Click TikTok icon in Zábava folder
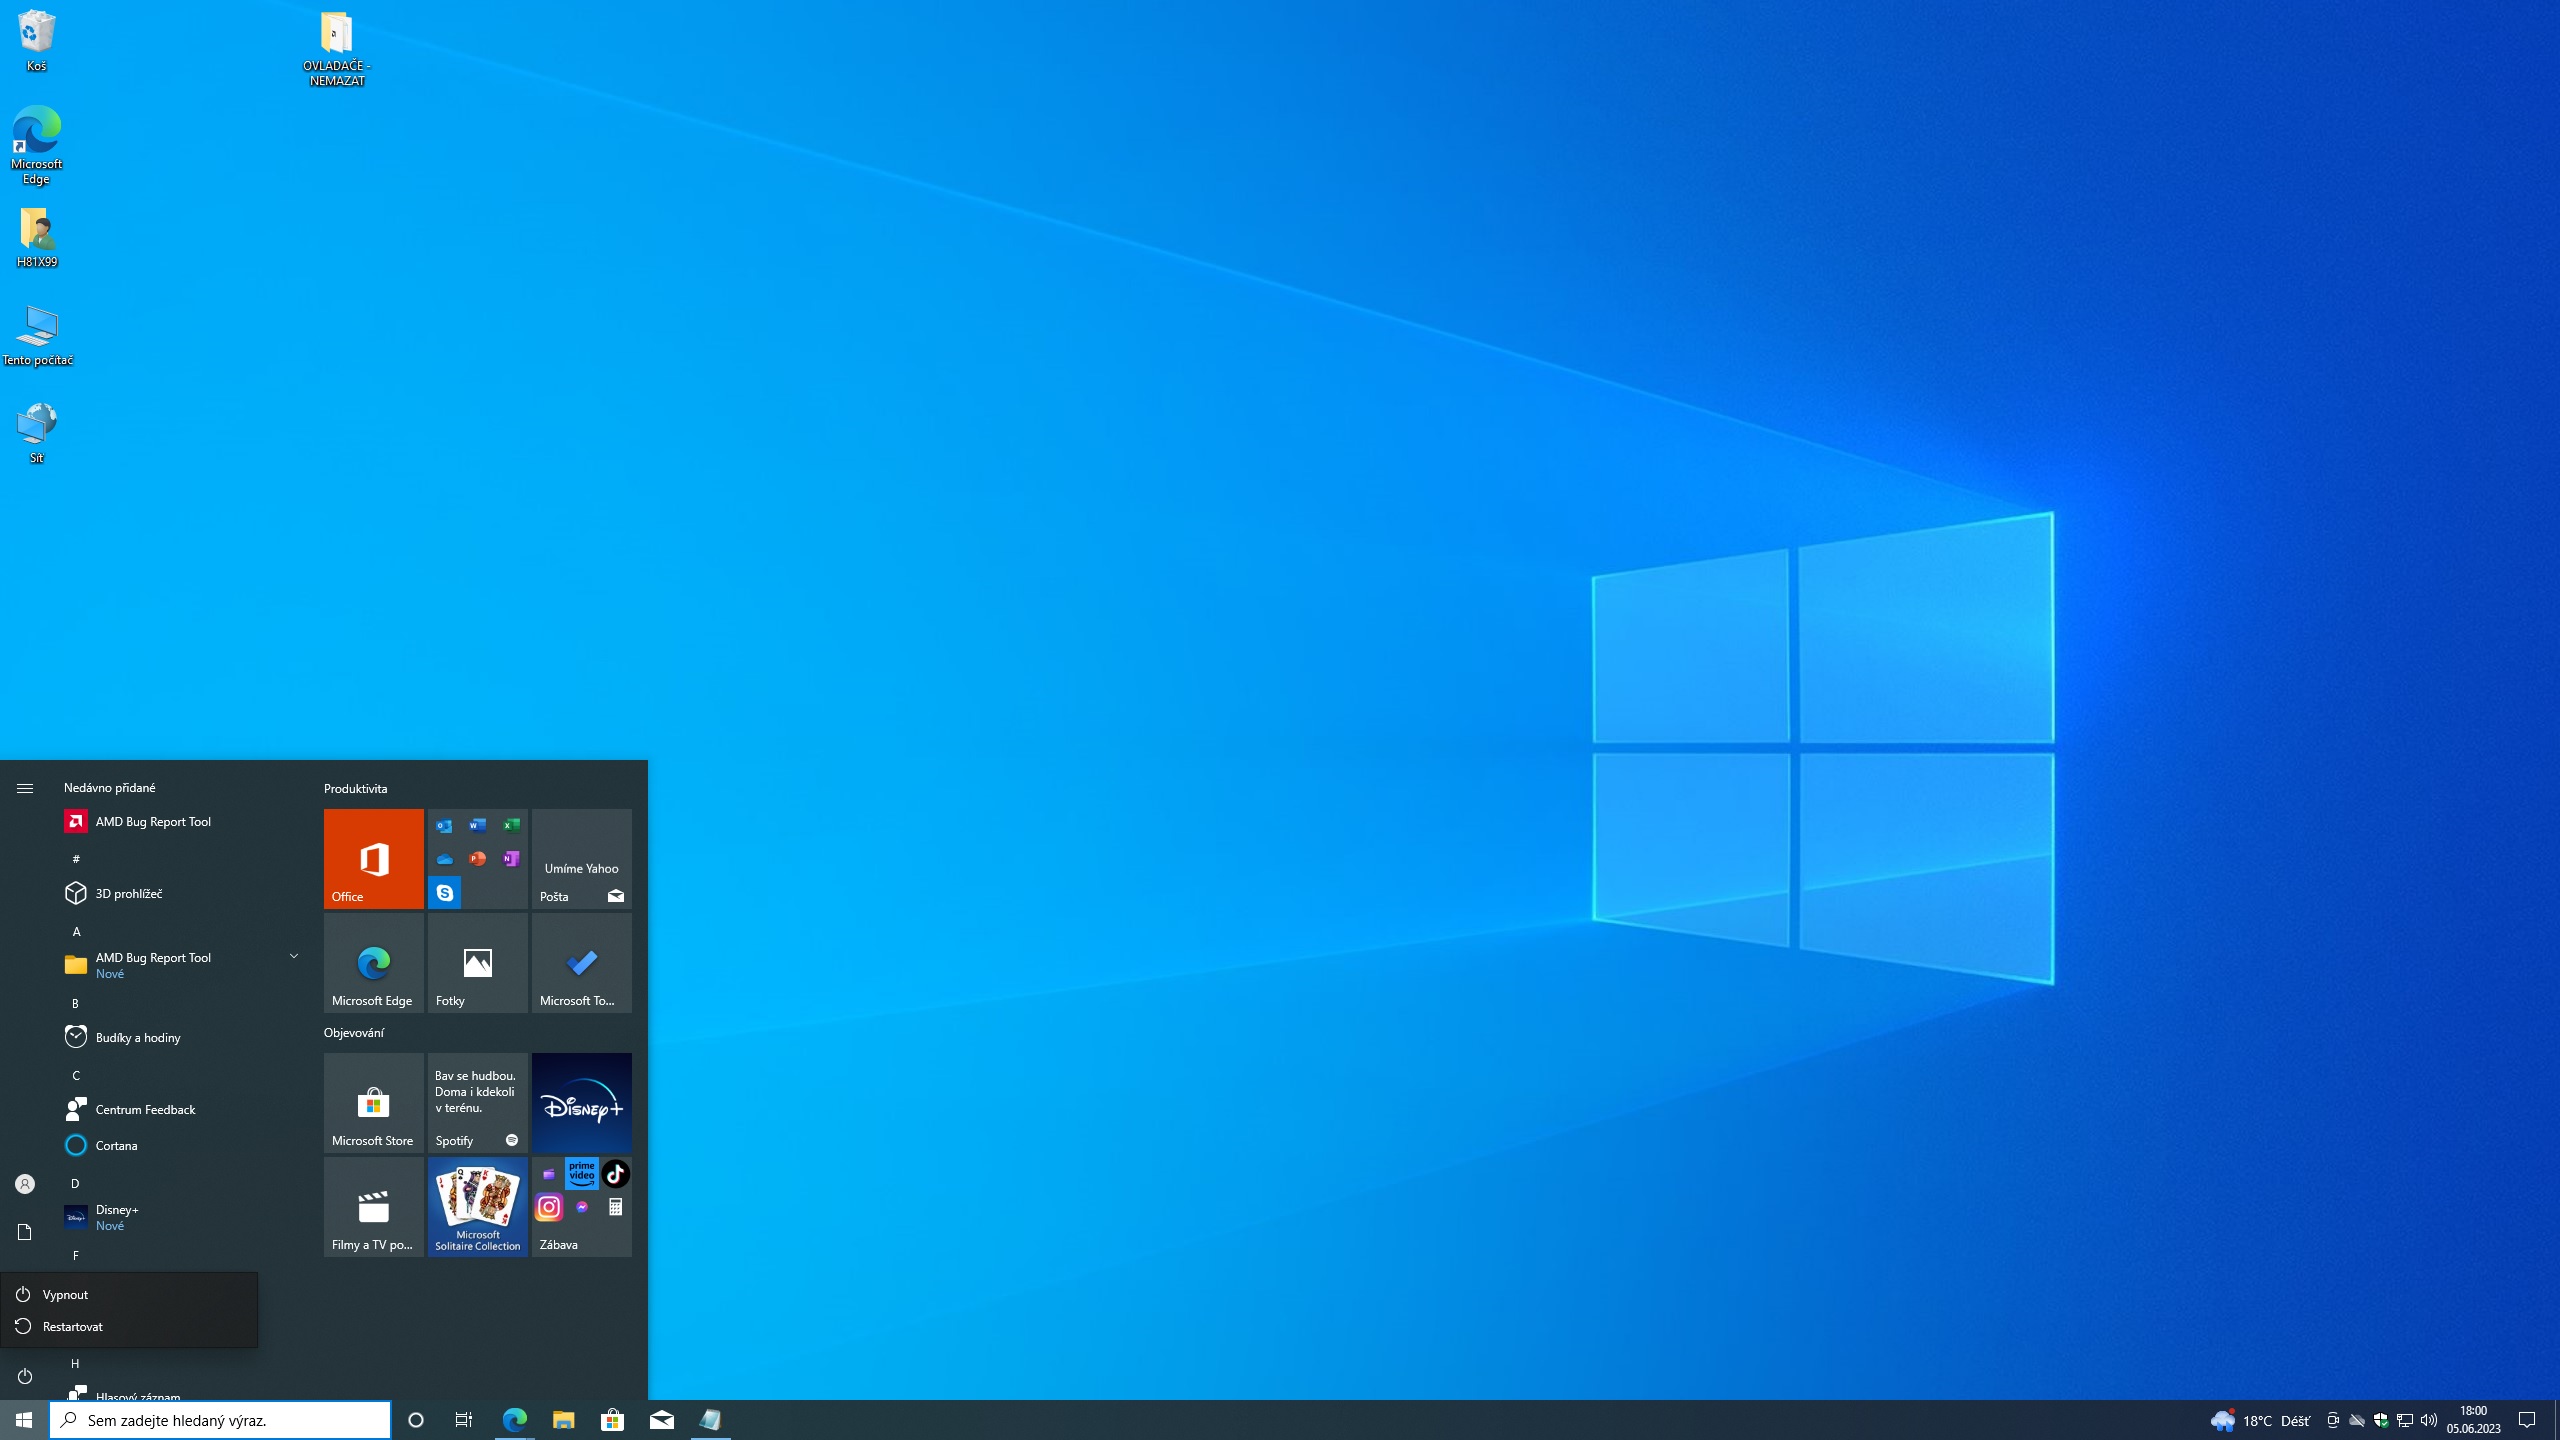Viewport: 2560px width, 1440px height. click(x=615, y=1173)
